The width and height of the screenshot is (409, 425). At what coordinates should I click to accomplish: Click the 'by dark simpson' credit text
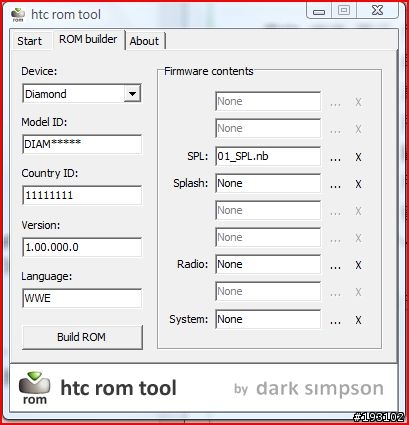309,389
